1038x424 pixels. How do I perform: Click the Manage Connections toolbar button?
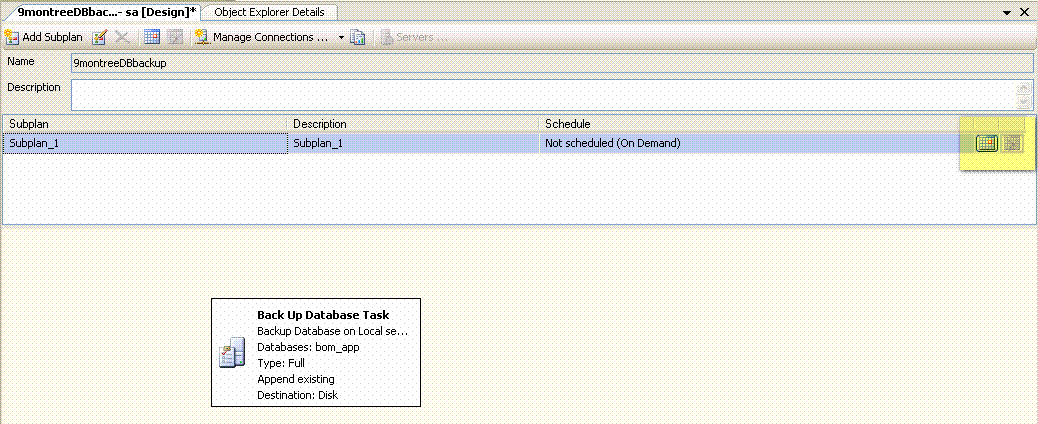pos(264,38)
